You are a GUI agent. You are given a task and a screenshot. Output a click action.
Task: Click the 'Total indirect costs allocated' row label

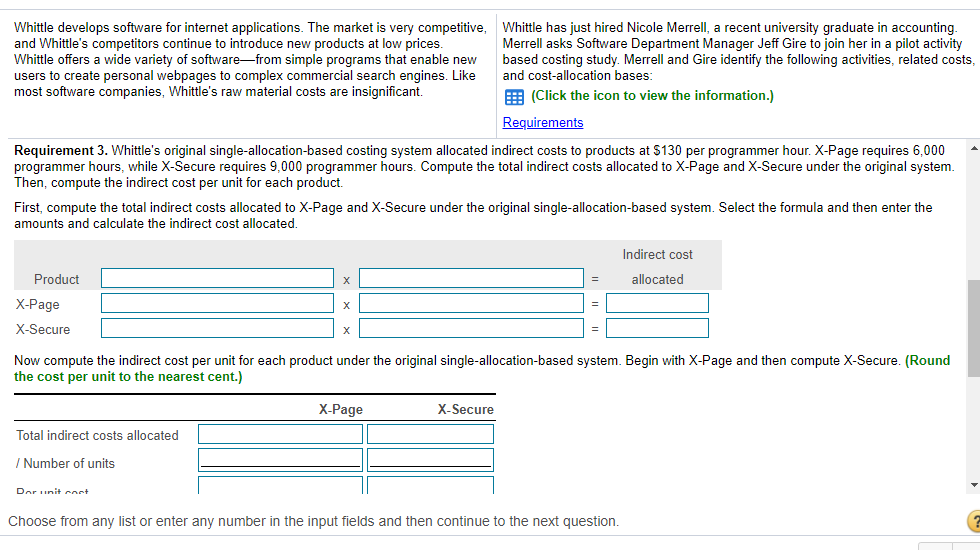point(98,435)
